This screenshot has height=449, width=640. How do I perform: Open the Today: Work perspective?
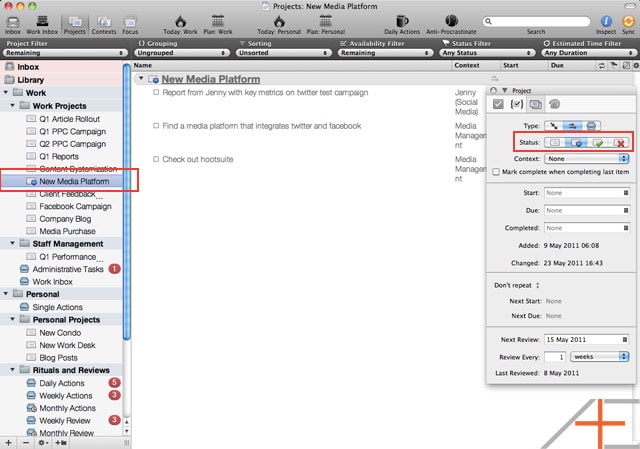coord(180,25)
